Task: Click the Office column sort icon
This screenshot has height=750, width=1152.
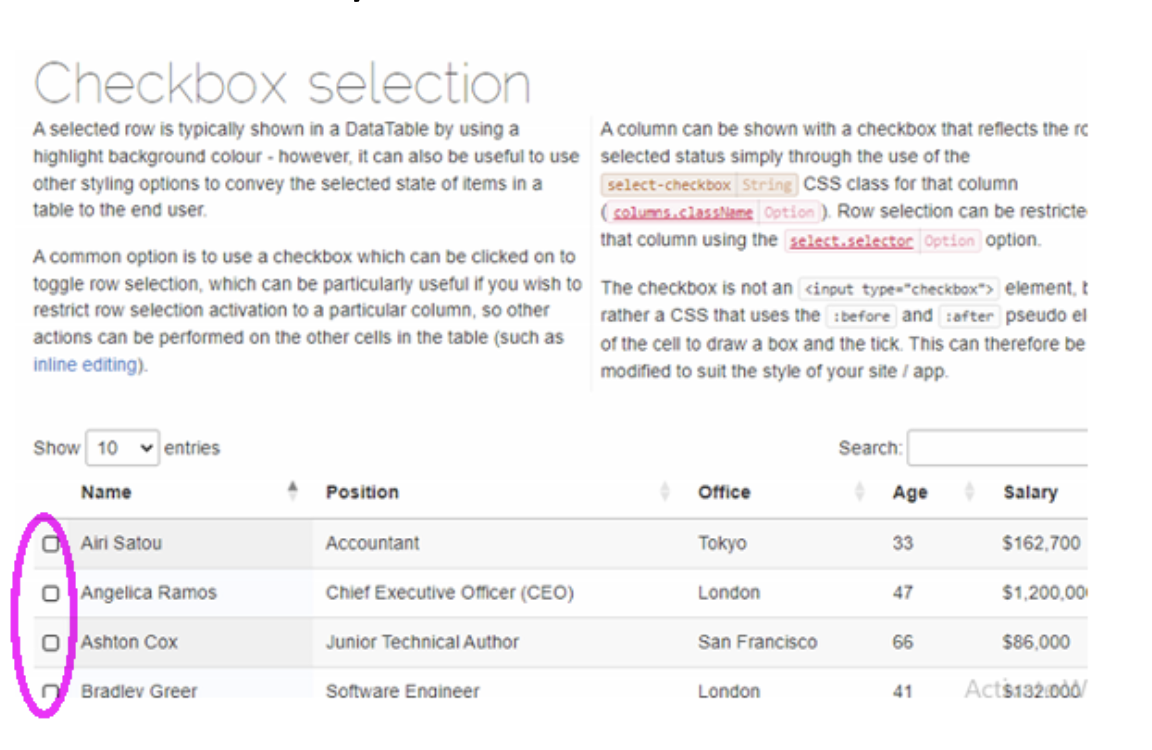Action: click(x=860, y=492)
